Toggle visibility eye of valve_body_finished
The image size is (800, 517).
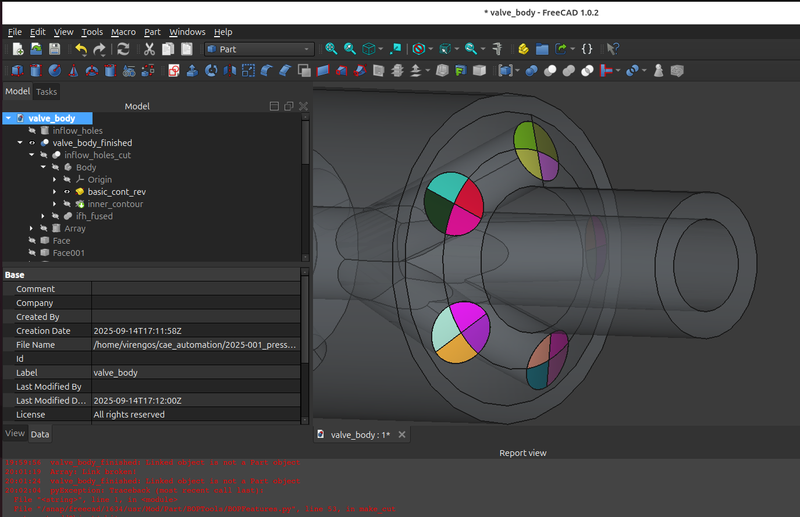point(32,143)
